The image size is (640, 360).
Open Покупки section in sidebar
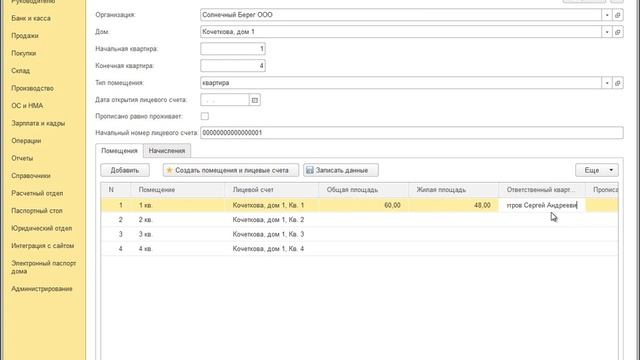point(24,53)
